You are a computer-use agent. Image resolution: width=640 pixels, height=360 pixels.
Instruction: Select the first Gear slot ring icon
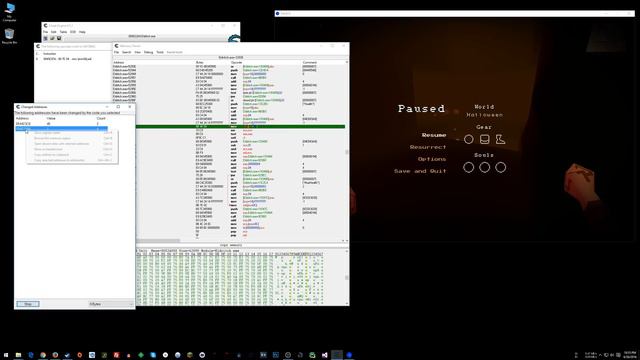pos(469,140)
